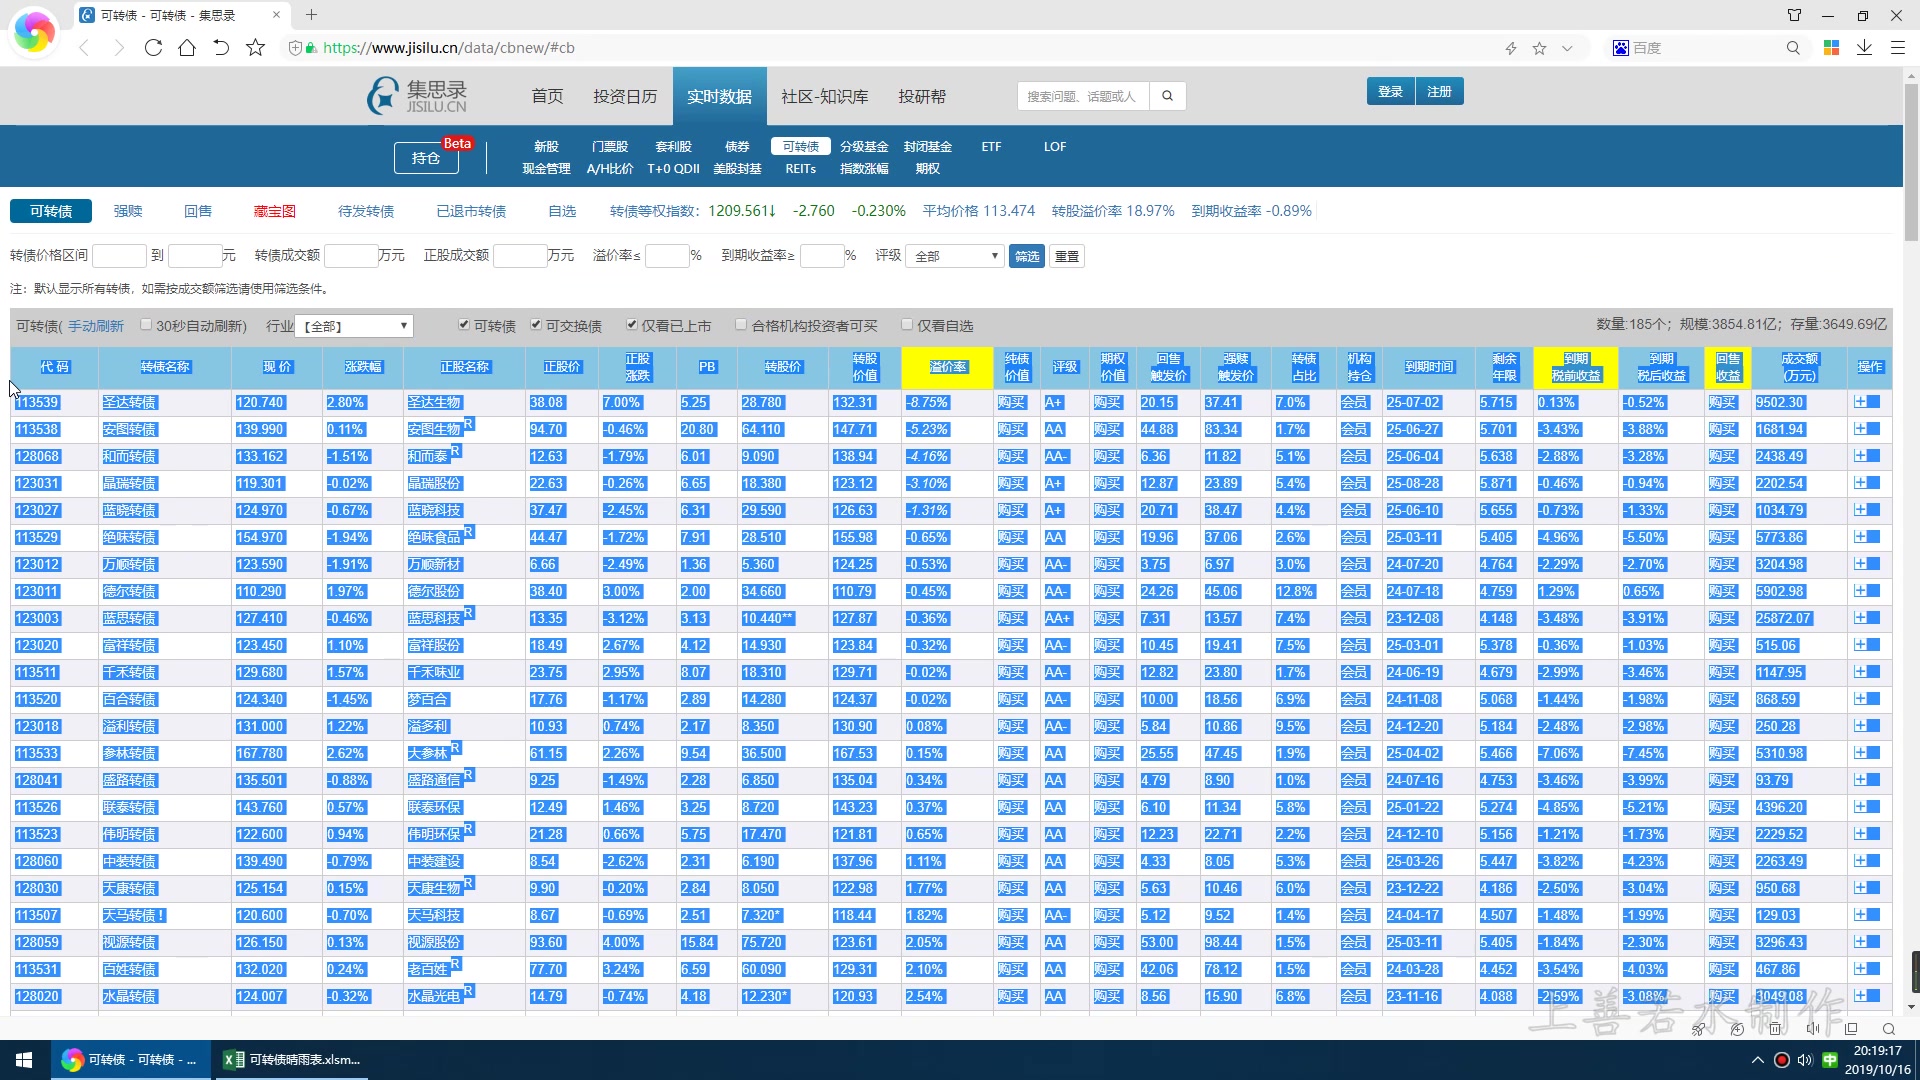Click the 重置 reset button

[x=1067, y=256]
